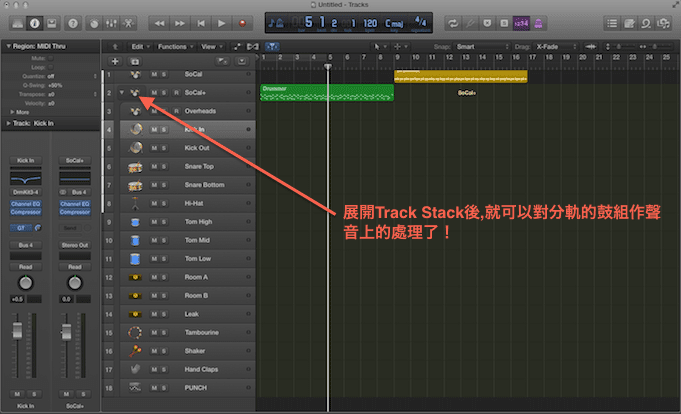Image resolution: width=681 pixels, height=414 pixels.
Task: Click the waveform zoom button
Action: tap(590, 46)
